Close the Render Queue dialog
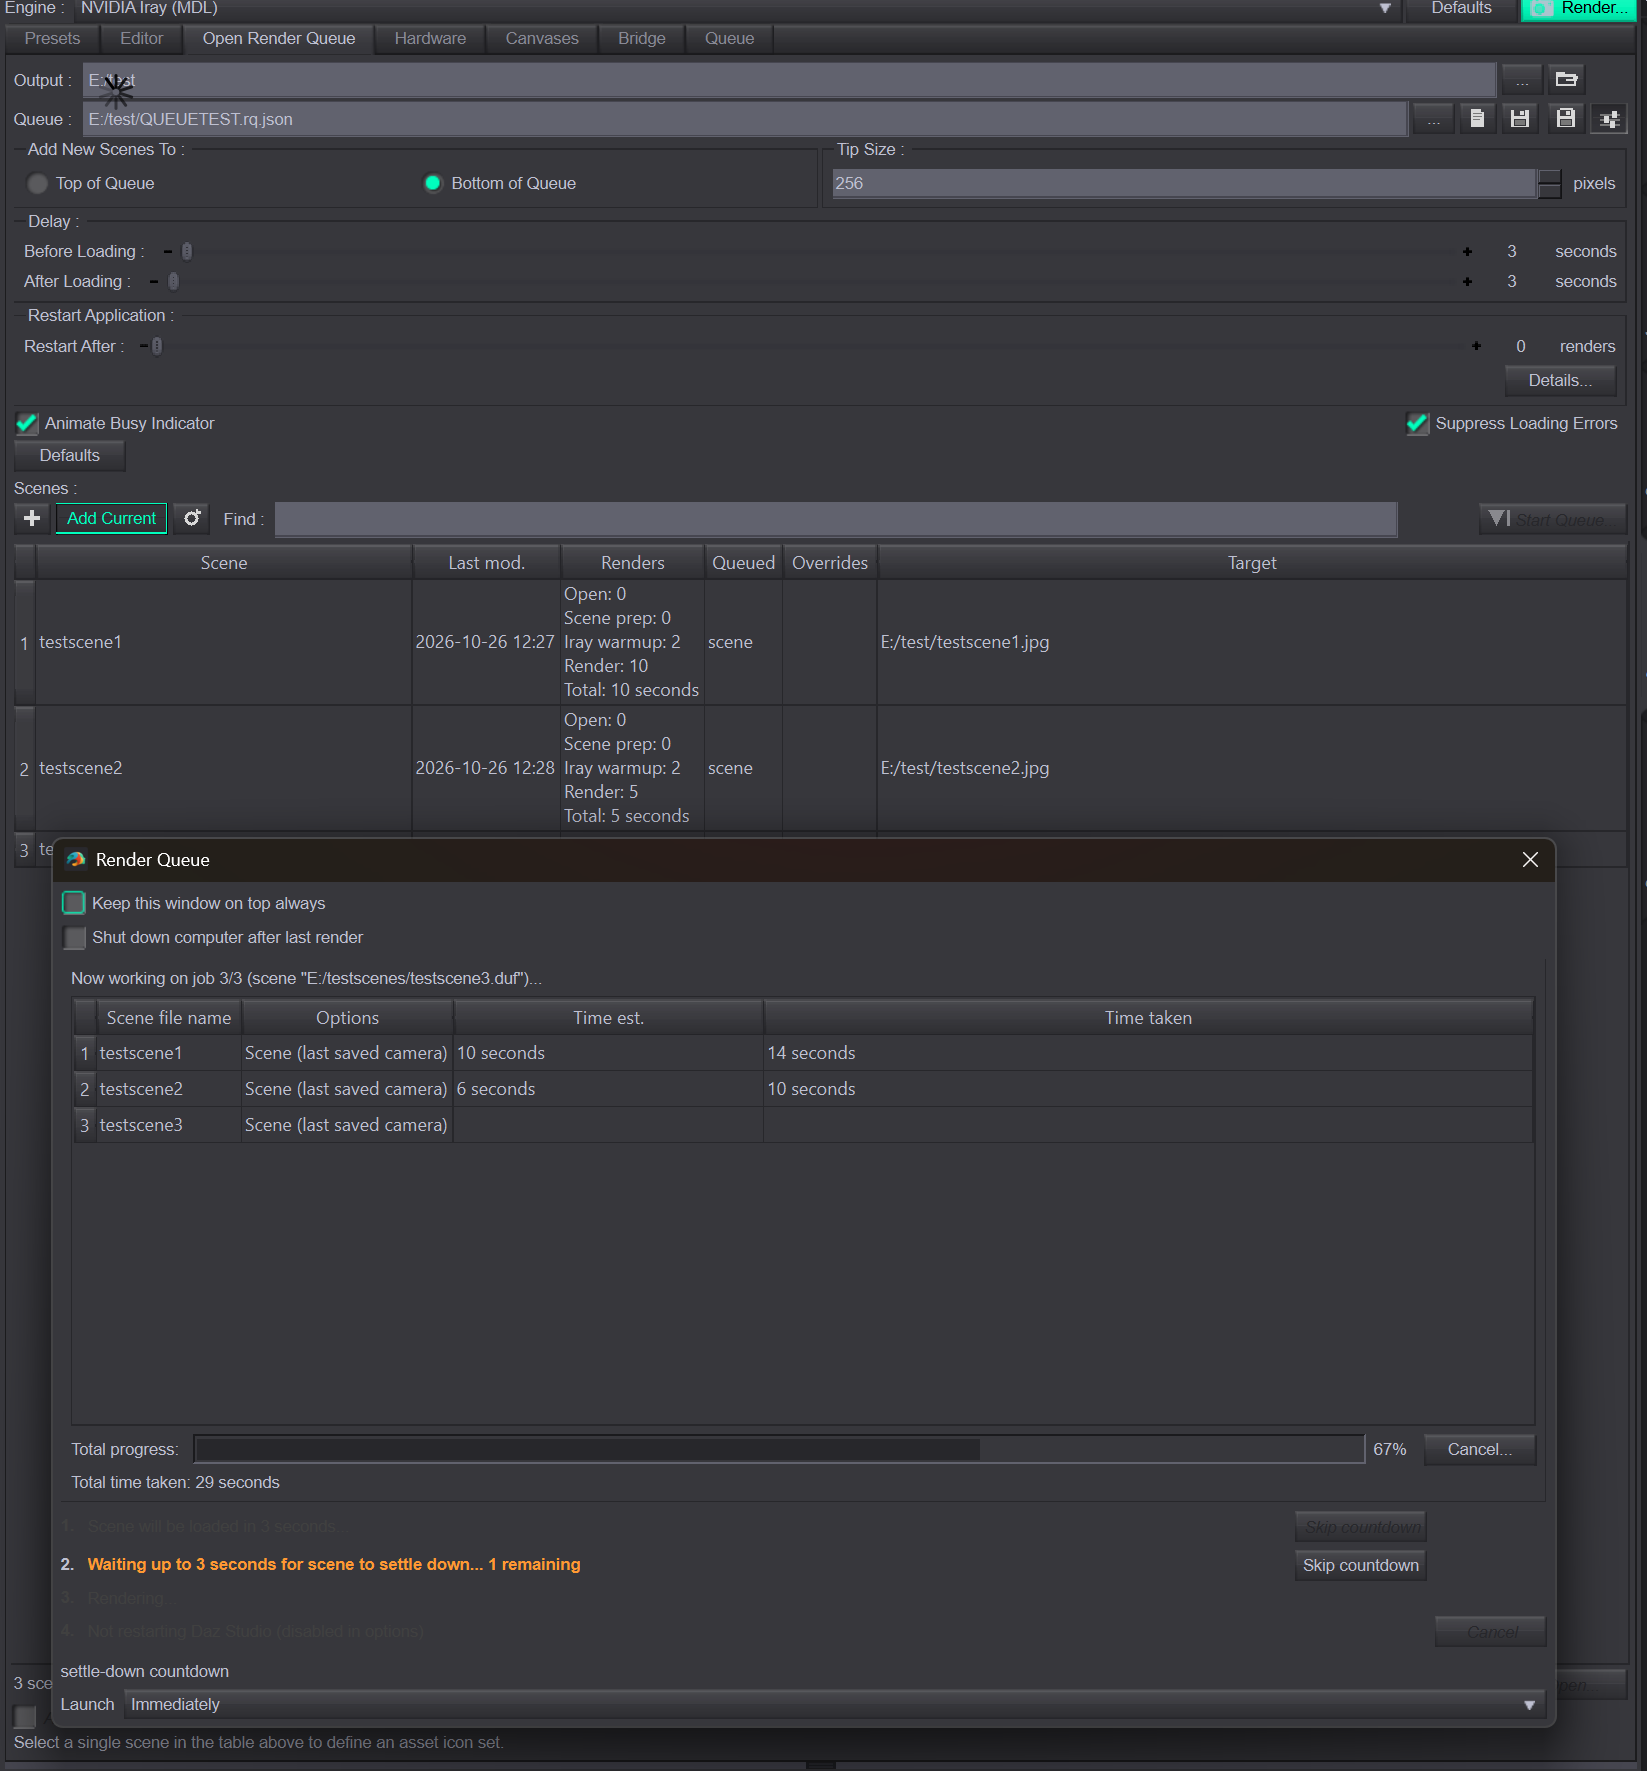The width and height of the screenshot is (1647, 1771). pos(1530,860)
